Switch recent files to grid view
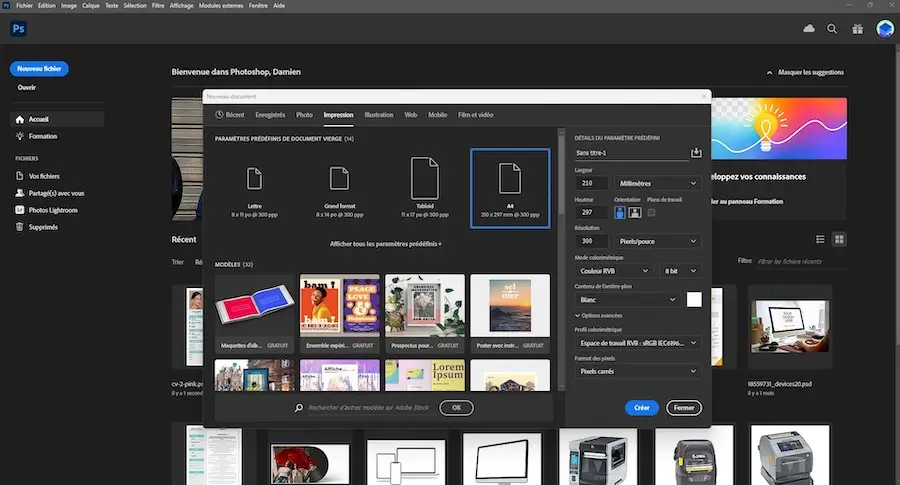 click(839, 239)
